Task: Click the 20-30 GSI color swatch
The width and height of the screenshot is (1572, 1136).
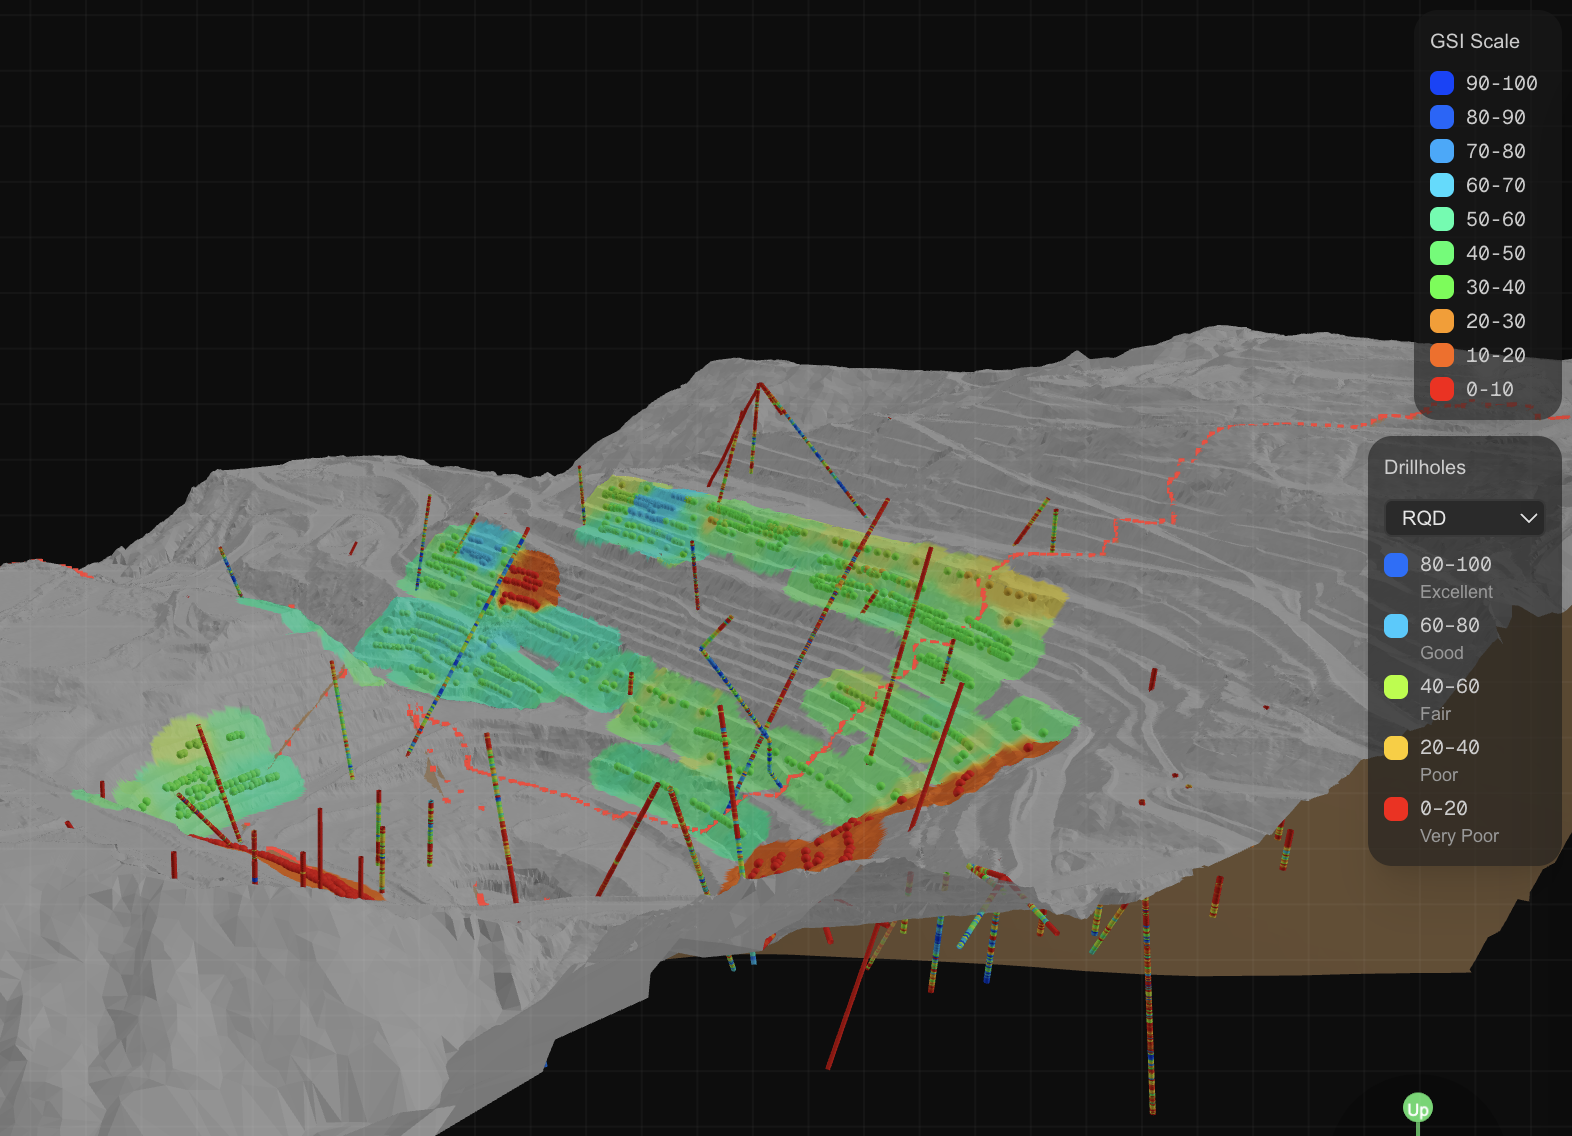Action: pos(1442,321)
